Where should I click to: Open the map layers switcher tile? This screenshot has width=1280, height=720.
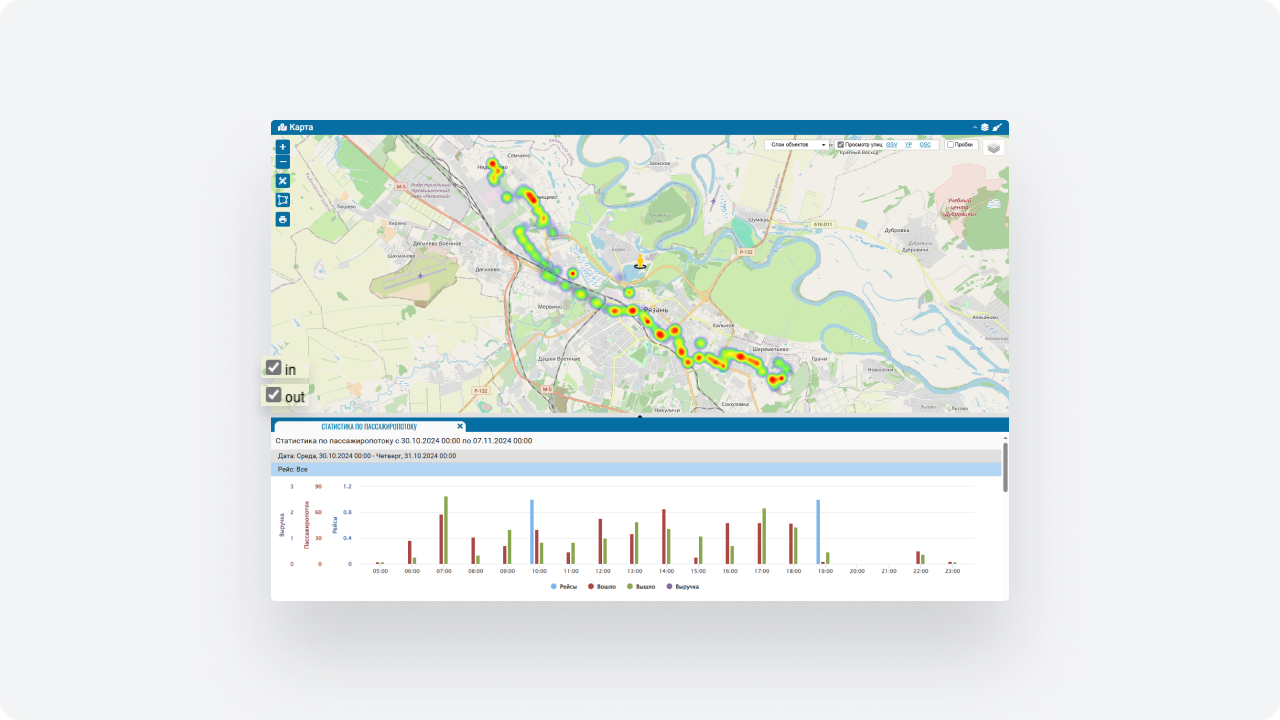[x=993, y=147]
